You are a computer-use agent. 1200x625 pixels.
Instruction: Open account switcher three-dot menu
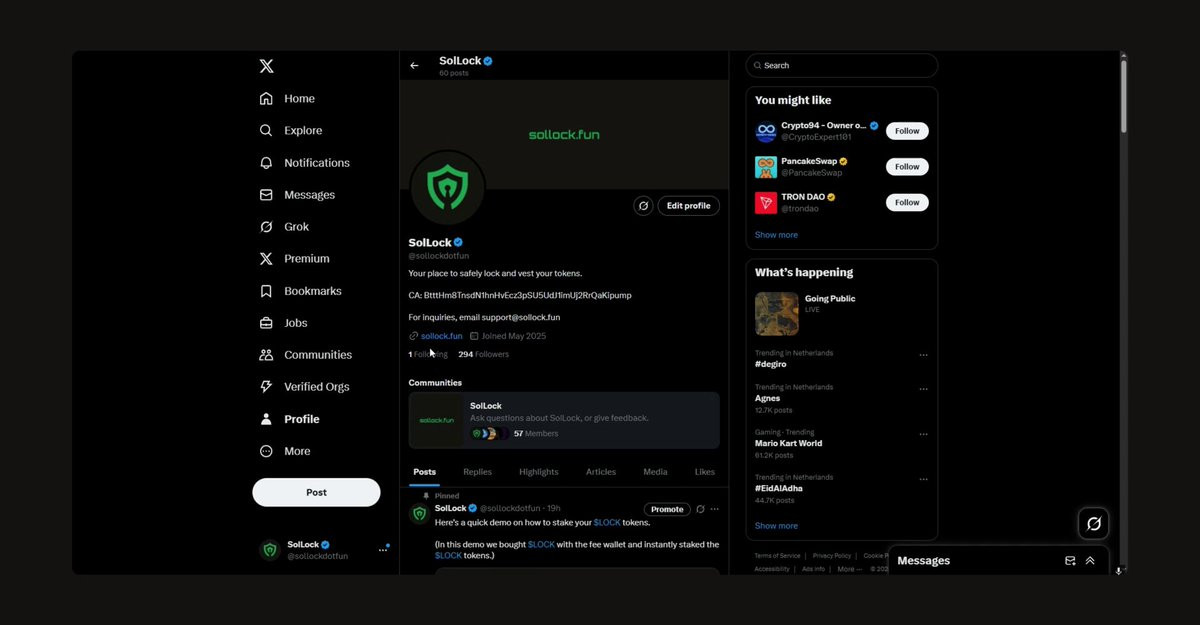click(383, 549)
